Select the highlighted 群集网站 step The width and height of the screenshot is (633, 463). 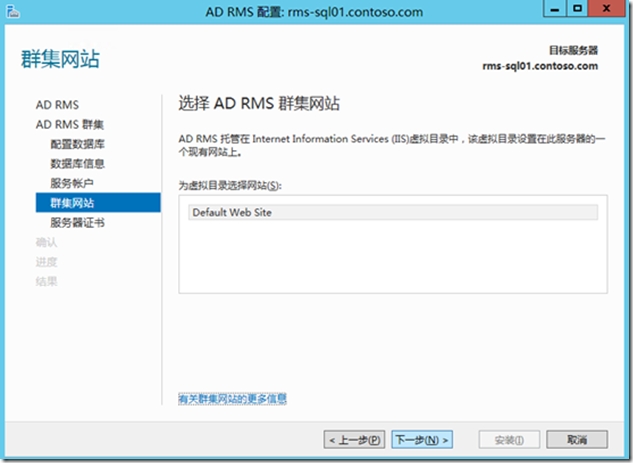click(98, 203)
